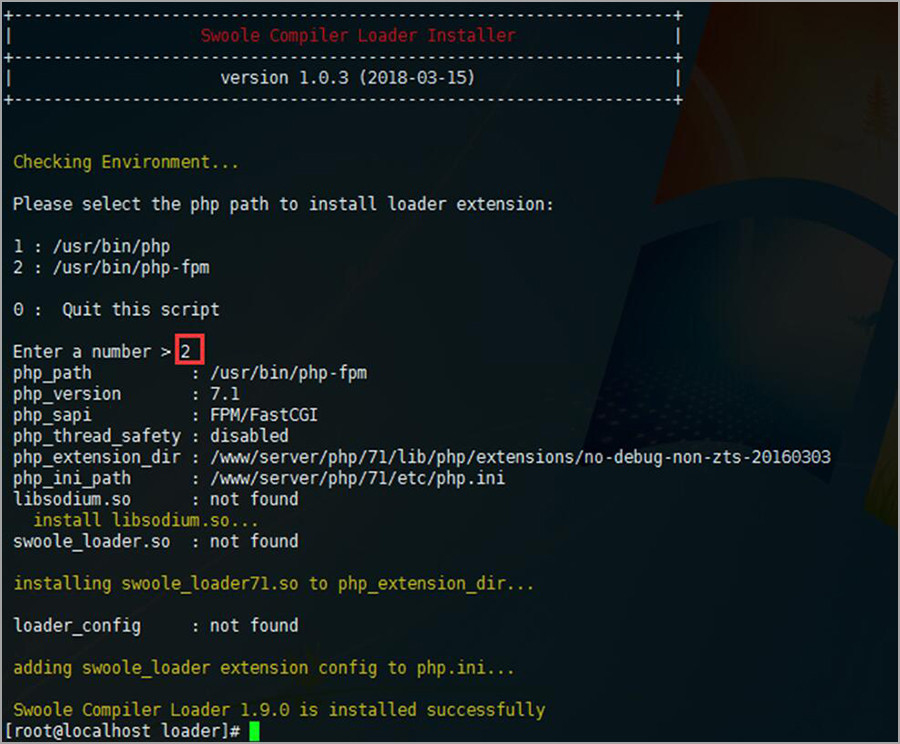This screenshot has height=744, width=900.
Task: Click the "php_ini_path" label
Action: (x=72, y=479)
